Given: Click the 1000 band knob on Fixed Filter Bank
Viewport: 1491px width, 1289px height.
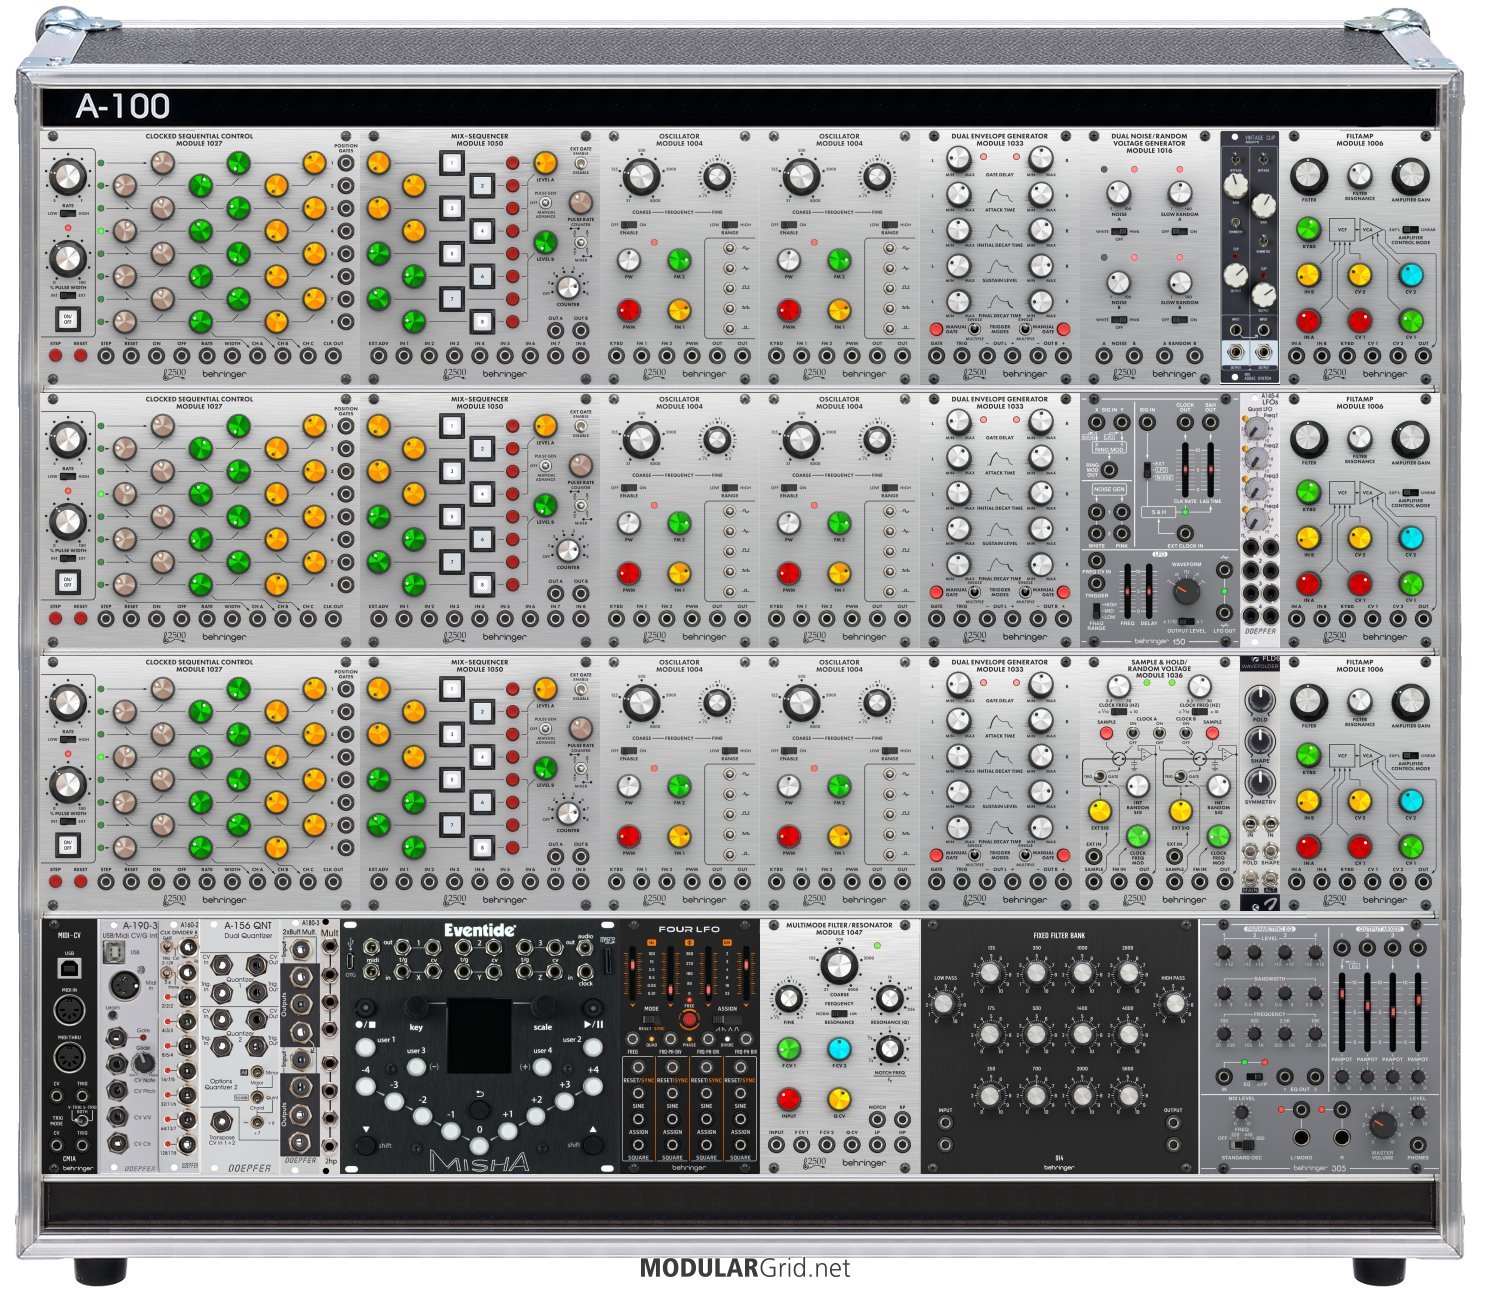Looking at the screenshot, I should (x=1082, y=973).
